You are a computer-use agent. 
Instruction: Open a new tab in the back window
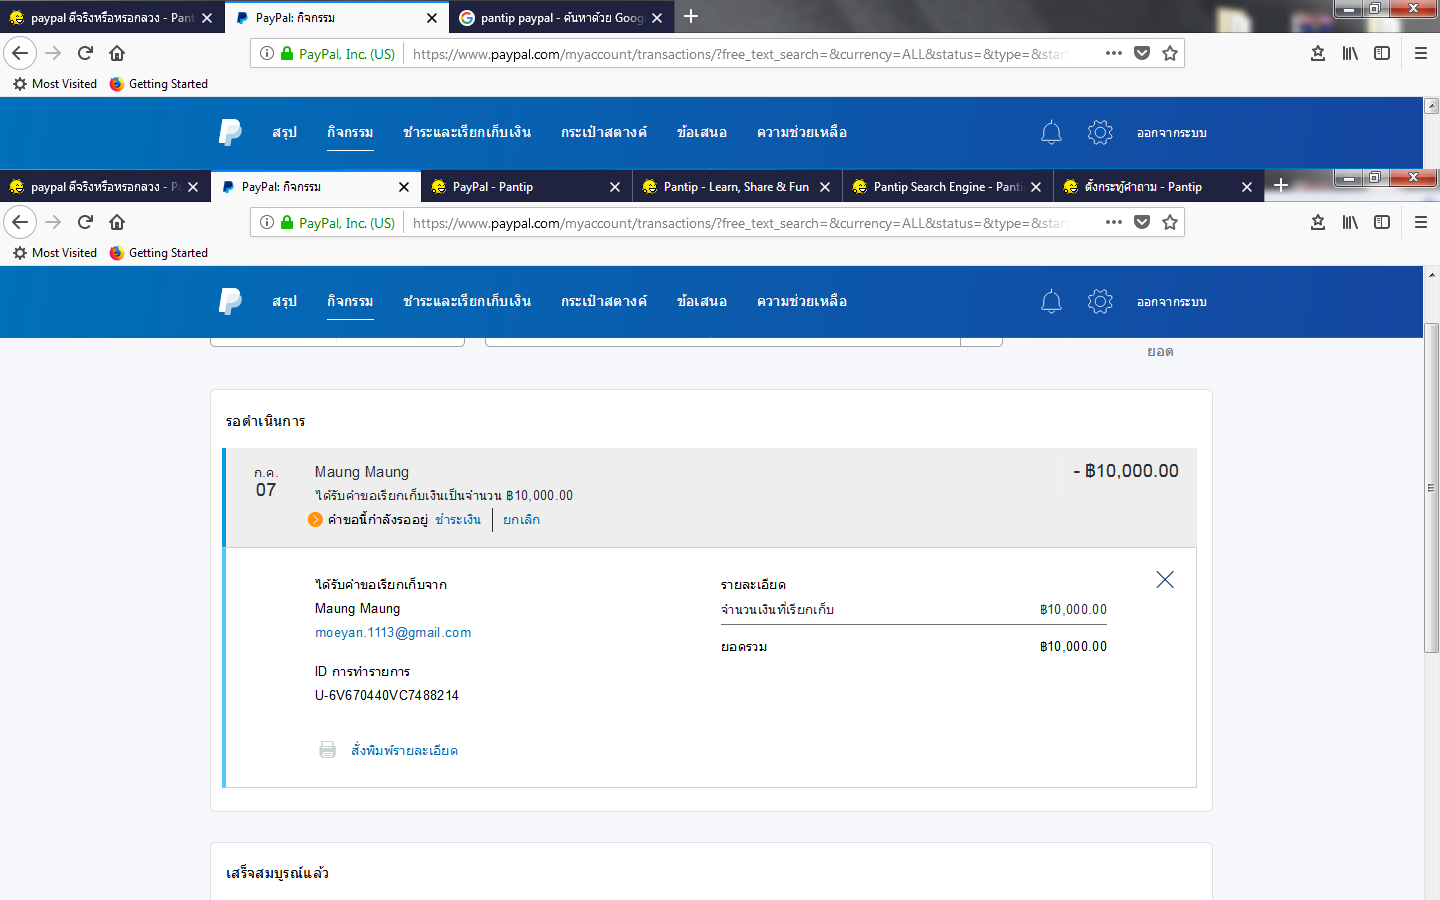pyautogui.click(x=691, y=17)
